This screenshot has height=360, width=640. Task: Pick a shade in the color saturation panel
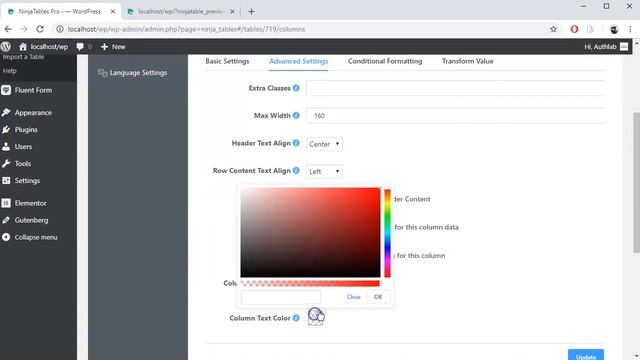[310, 232]
